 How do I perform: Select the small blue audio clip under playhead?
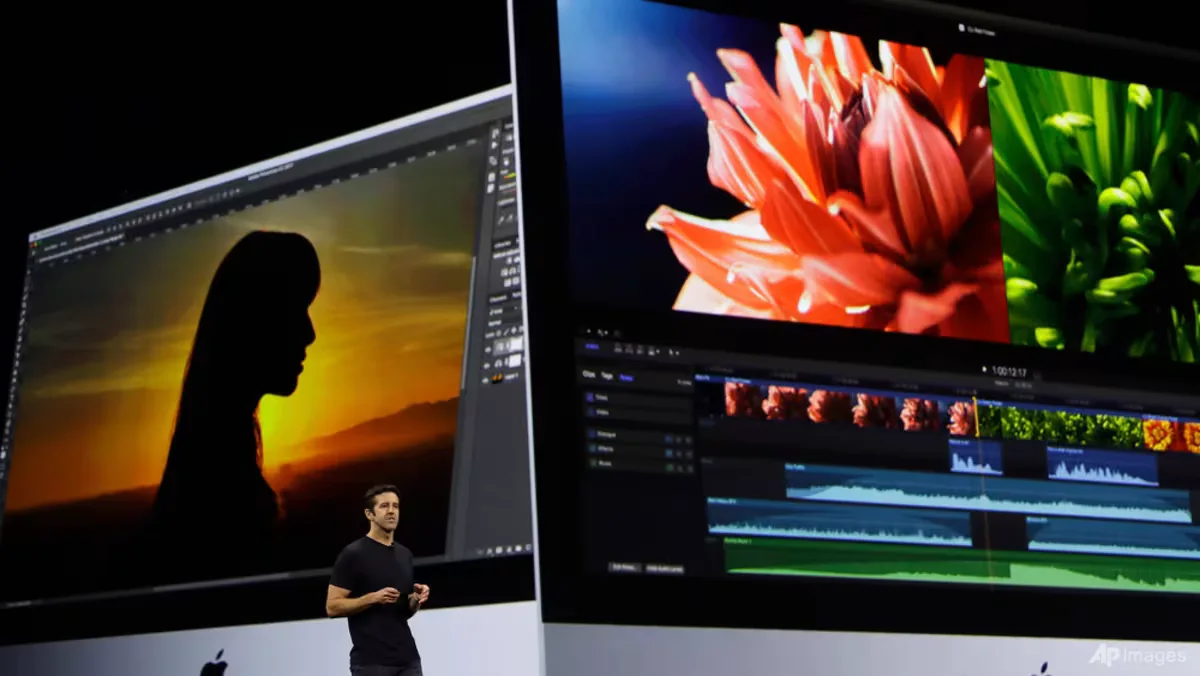pos(975,456)
